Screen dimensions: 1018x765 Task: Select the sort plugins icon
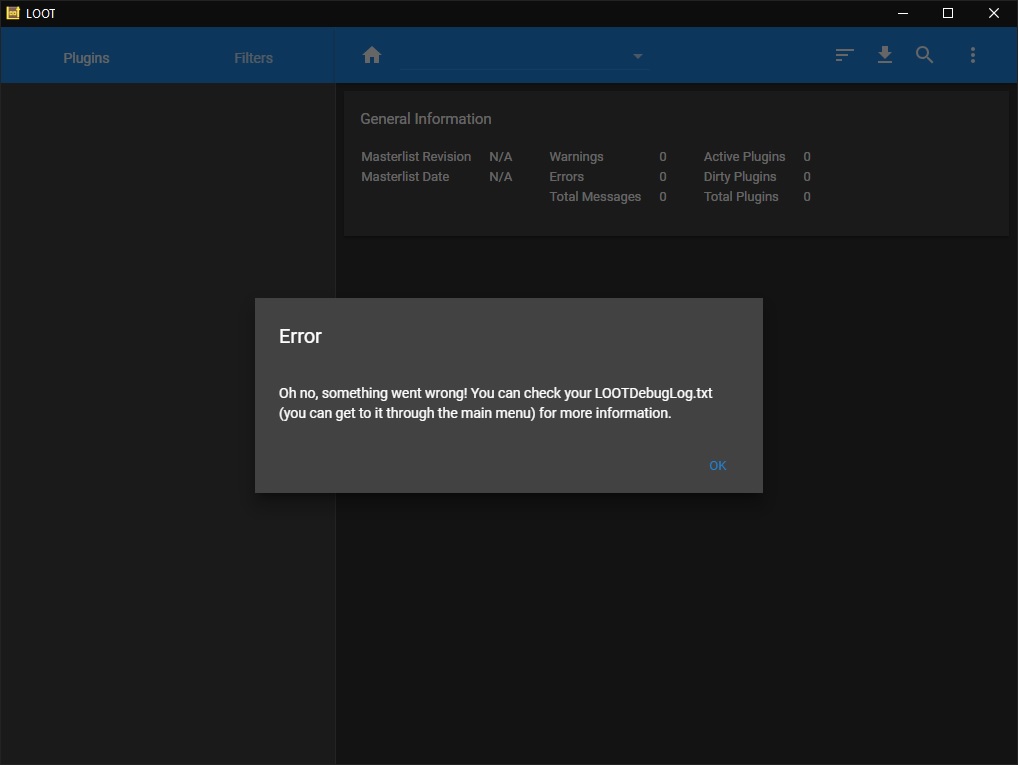844,55
